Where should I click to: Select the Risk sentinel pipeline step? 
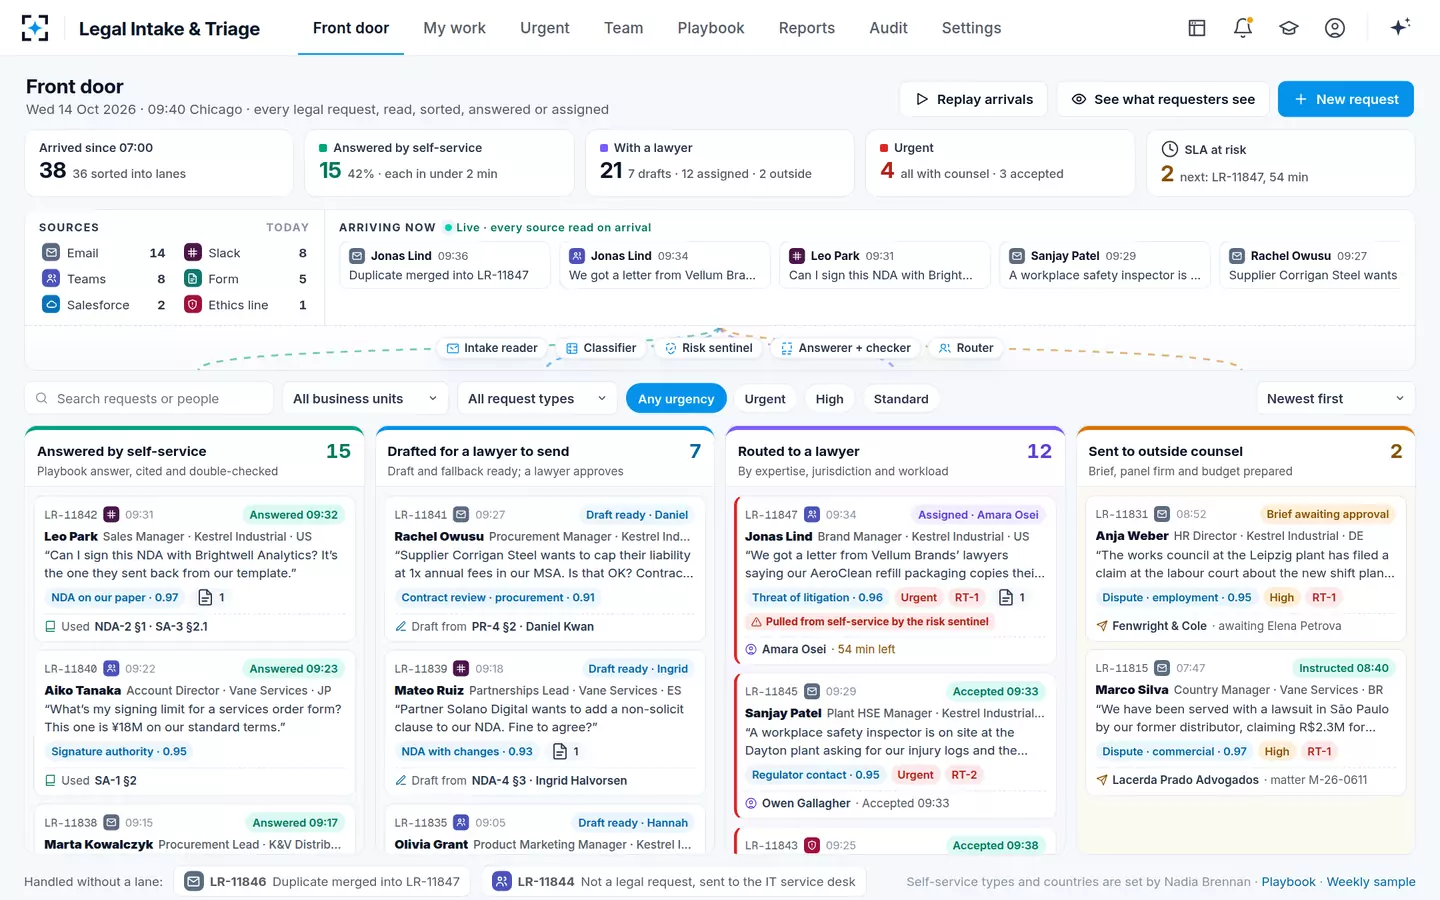pyautogui.click(x=709, y=348)
